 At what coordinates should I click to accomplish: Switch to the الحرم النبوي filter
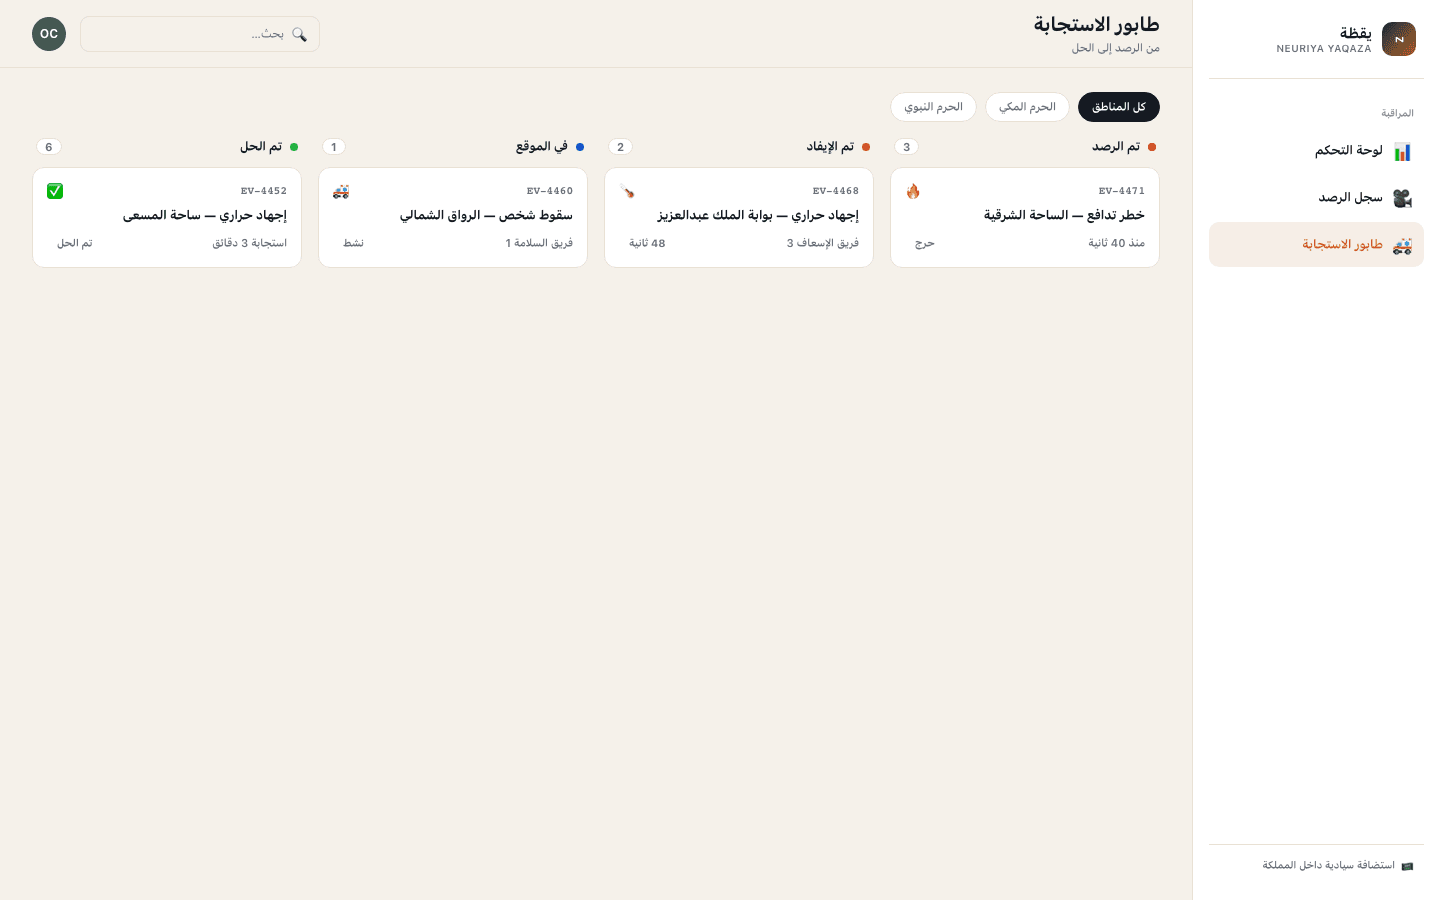[x=933, y=107]
